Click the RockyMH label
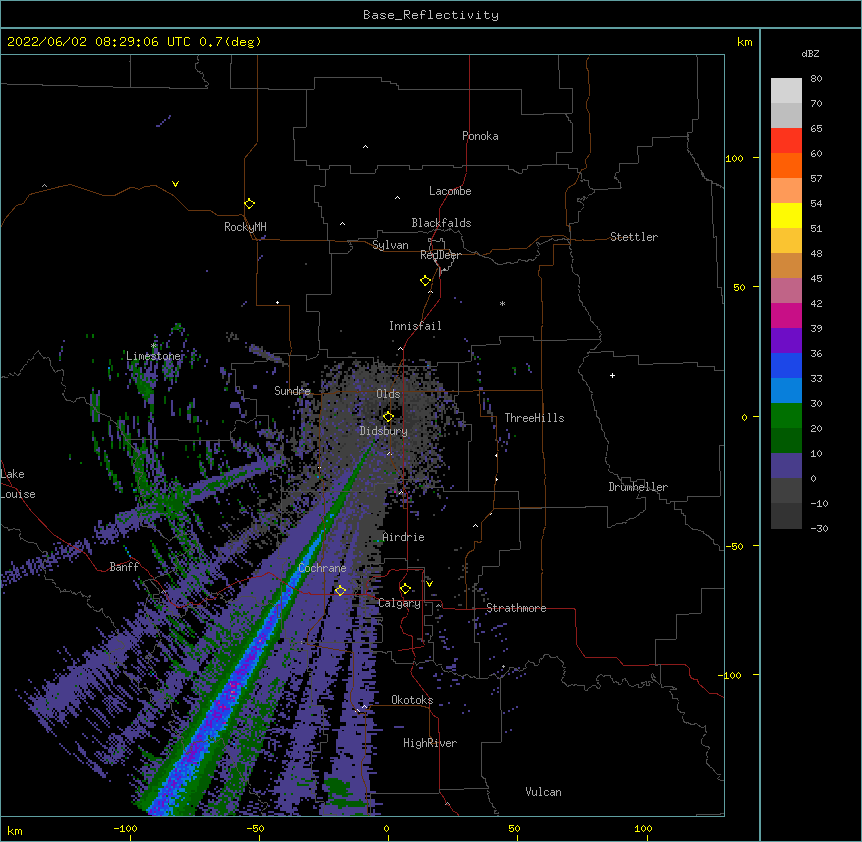Viewport: 862px width, 842px height. (x=245, y=227)
